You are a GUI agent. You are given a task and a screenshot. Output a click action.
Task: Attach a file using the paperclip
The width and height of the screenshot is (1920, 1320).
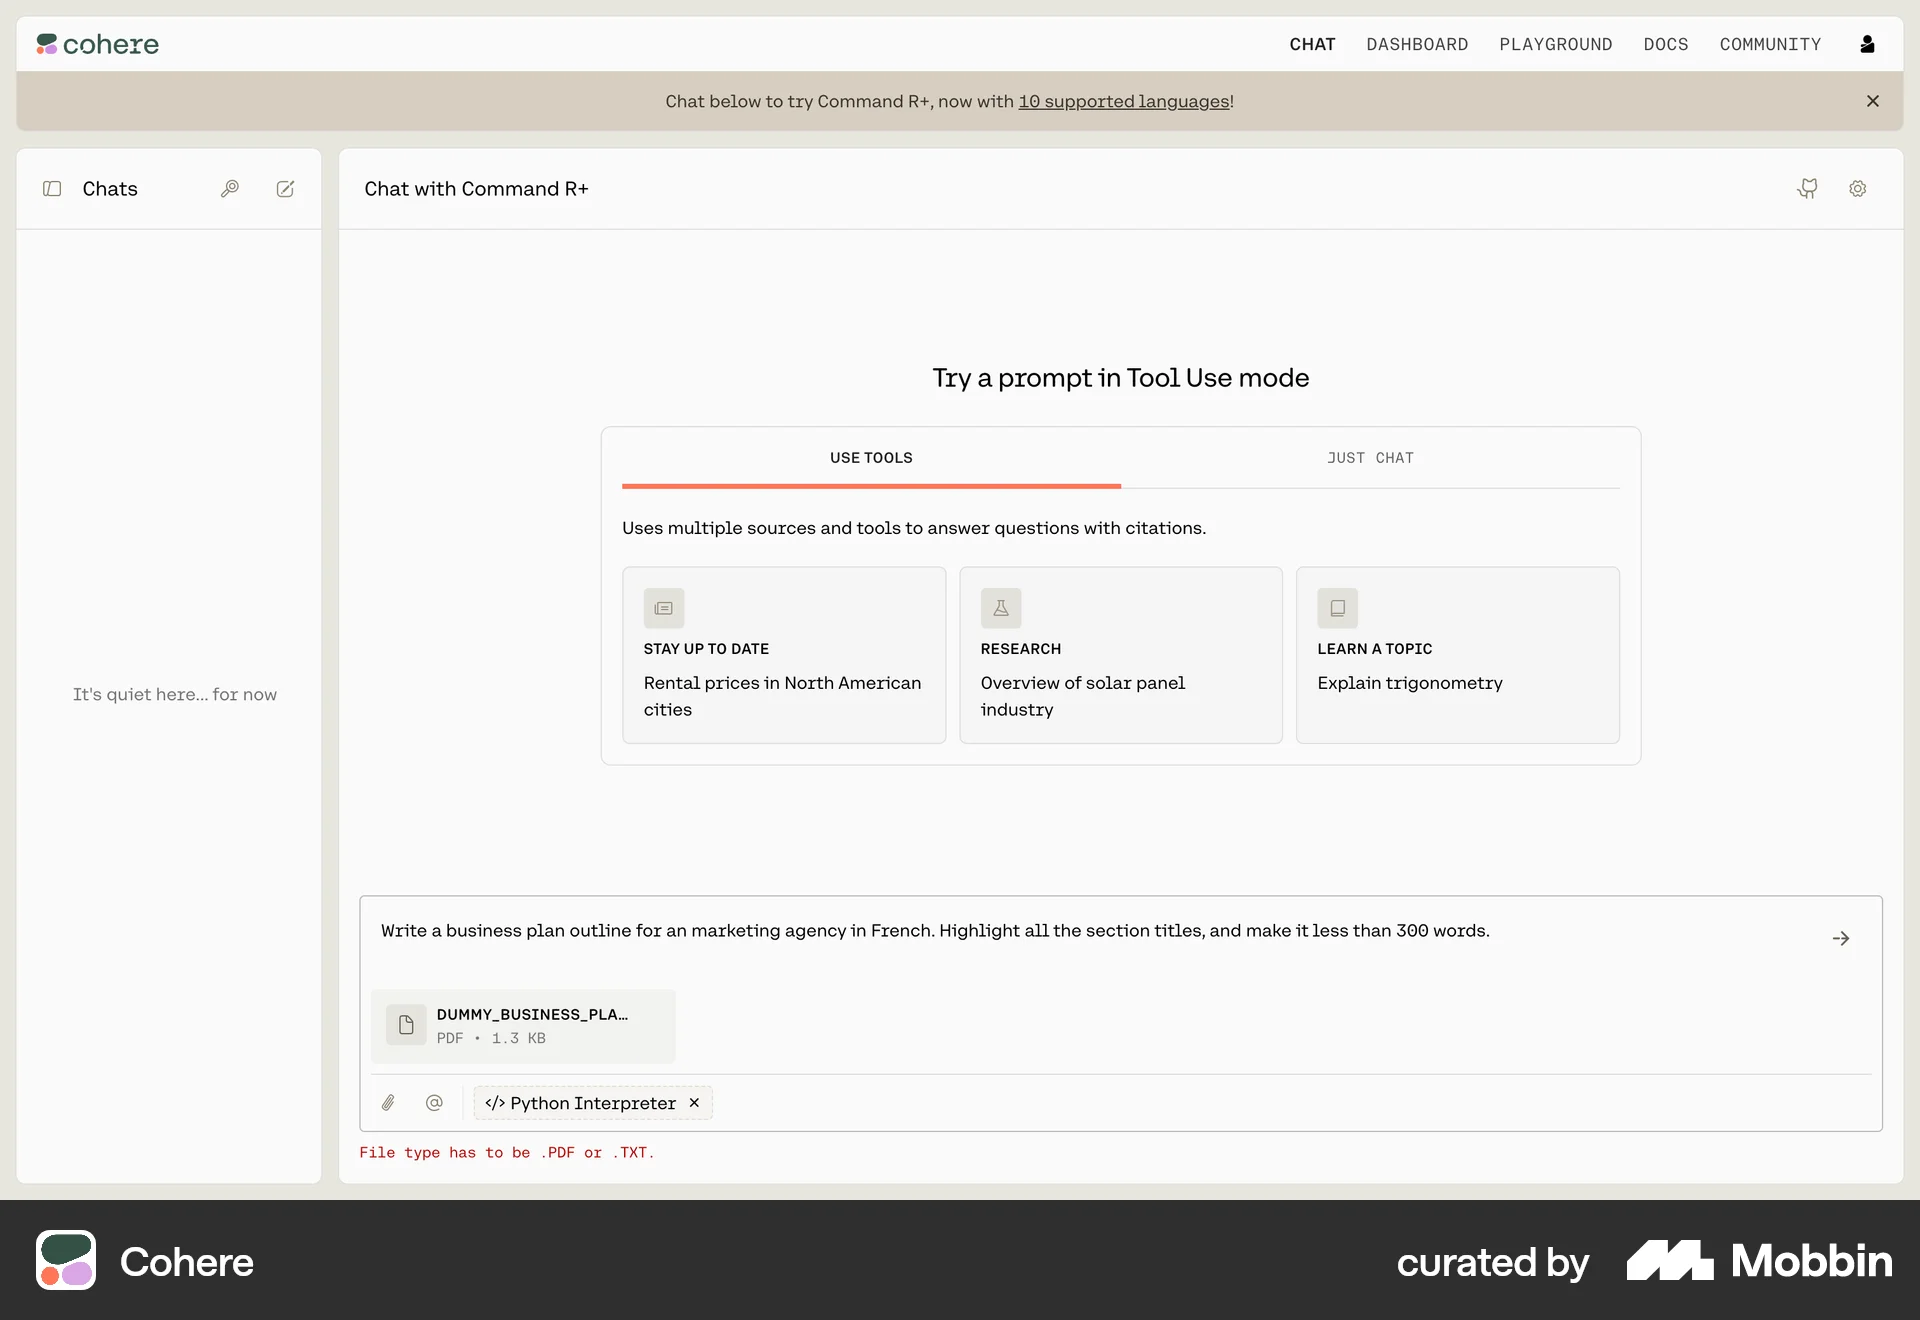click(389, 1103)
